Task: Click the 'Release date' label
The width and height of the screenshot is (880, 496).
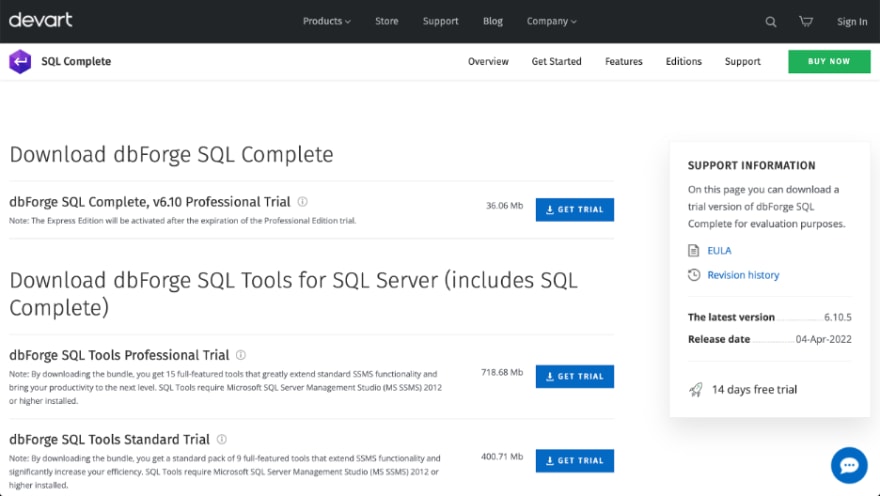Action: point(719,339)
